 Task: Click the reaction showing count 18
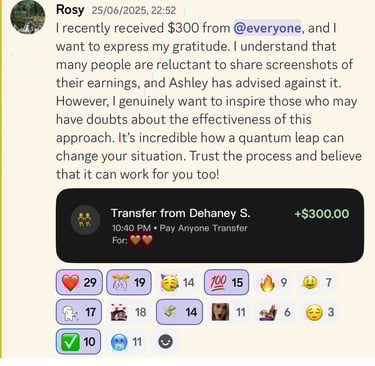tap(128, 312)
